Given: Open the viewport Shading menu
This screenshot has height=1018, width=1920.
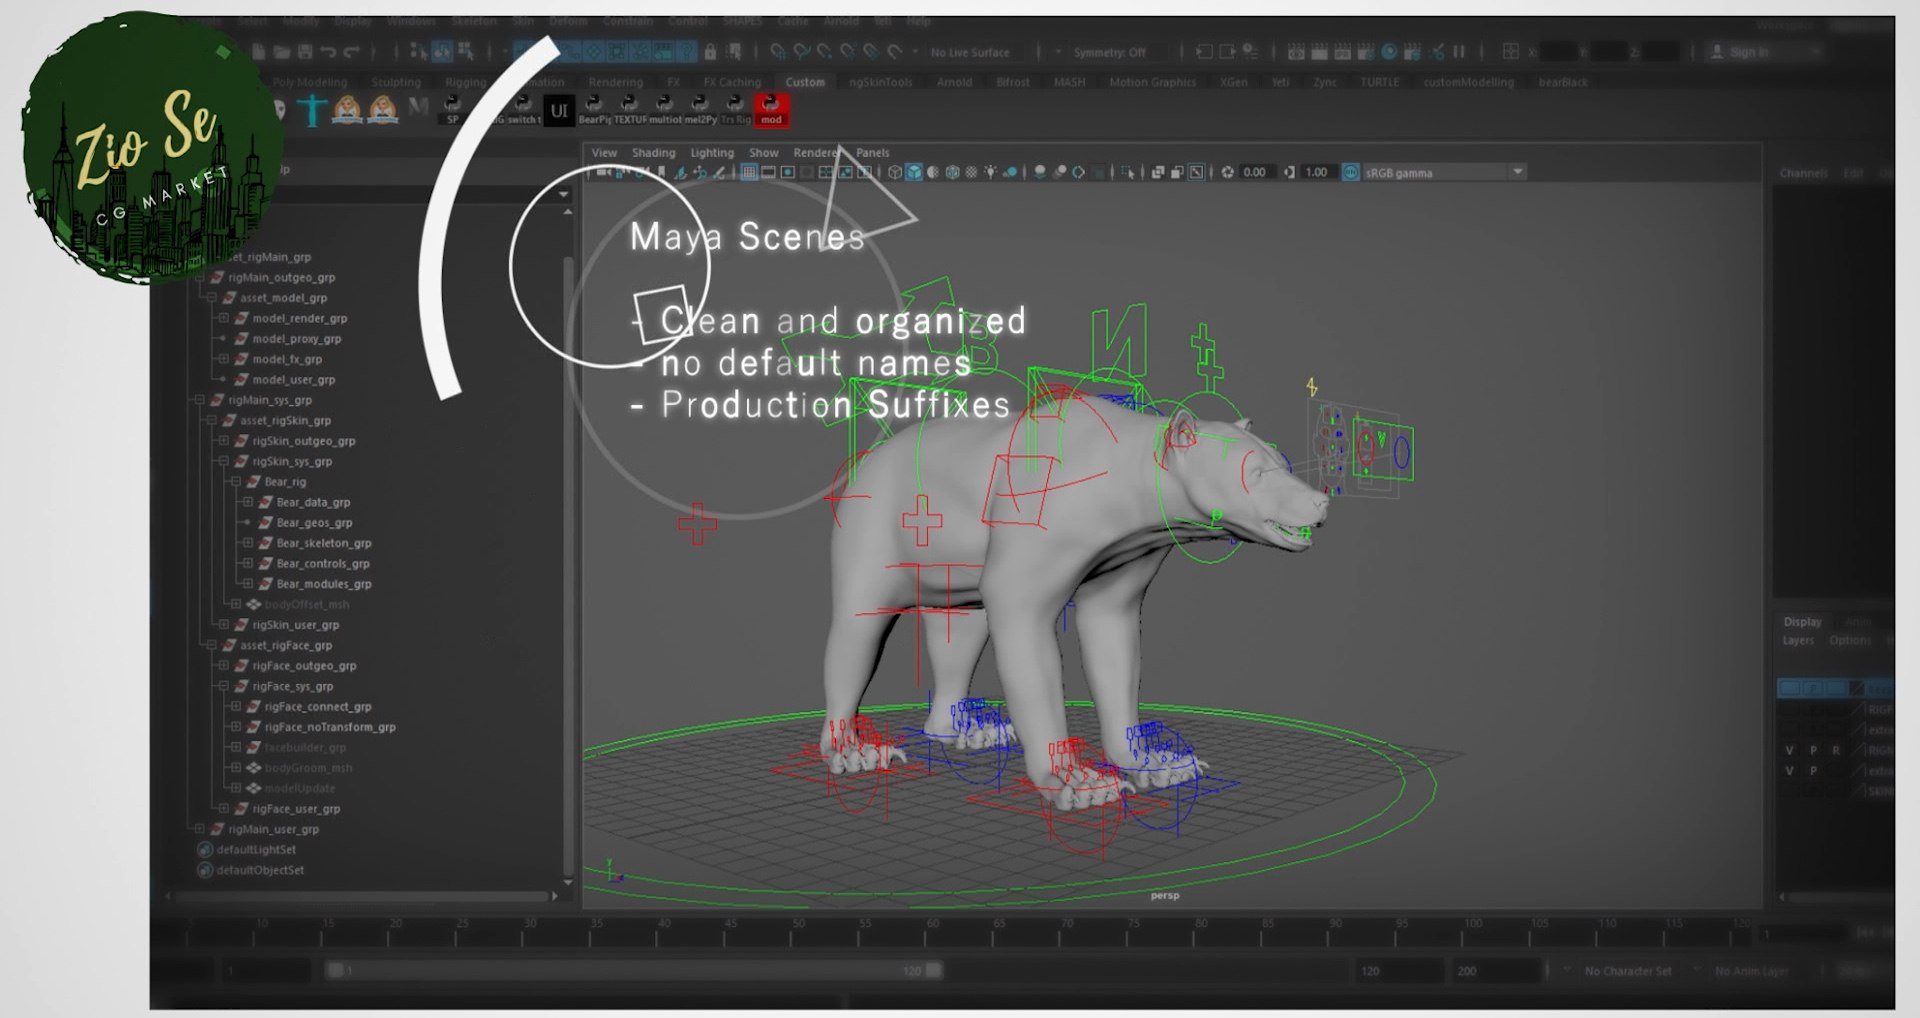Looking at the screenshot, I should pos(653,153).
